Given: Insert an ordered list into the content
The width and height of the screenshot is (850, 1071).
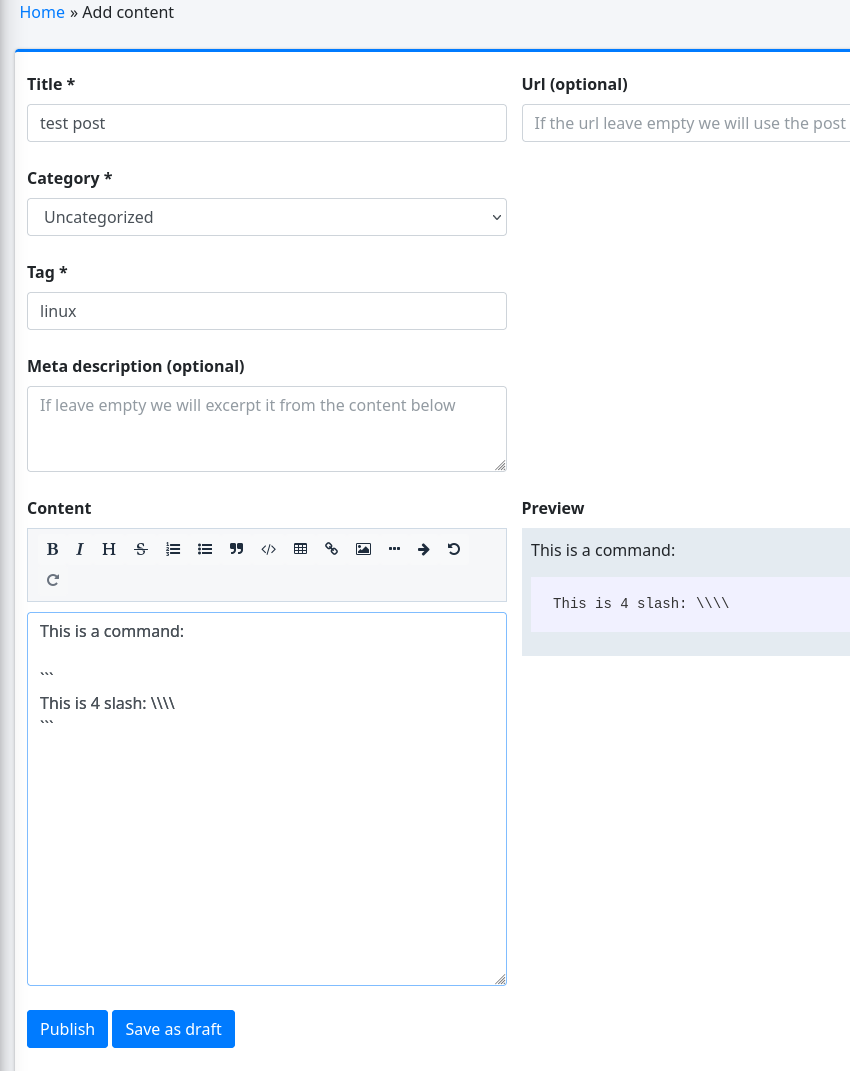Looking at the screenshot, I should (x=173, y=548).
